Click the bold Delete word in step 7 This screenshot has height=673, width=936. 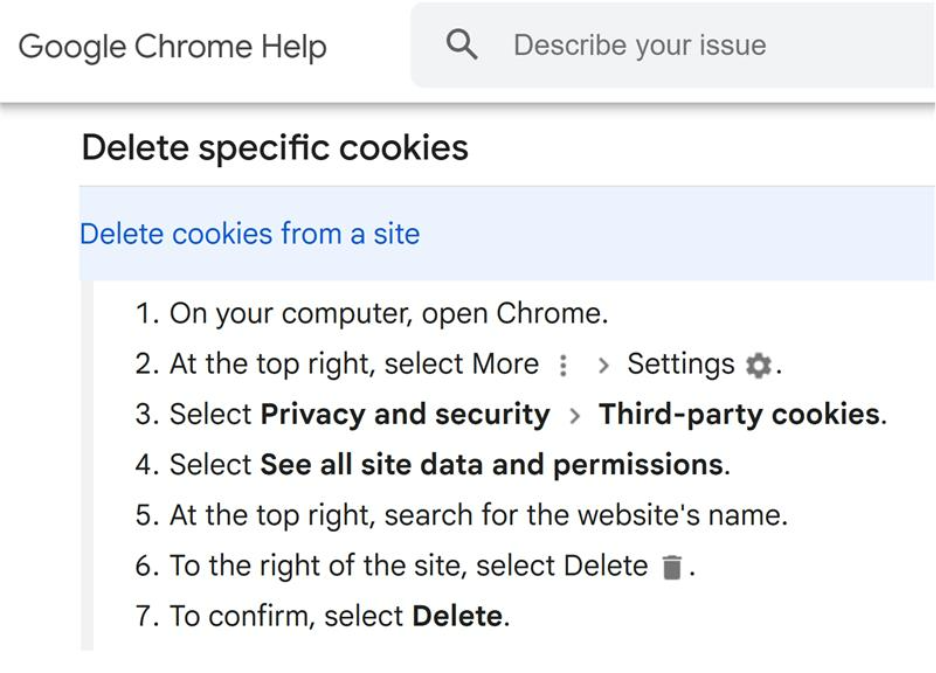(x=457, y=616)
